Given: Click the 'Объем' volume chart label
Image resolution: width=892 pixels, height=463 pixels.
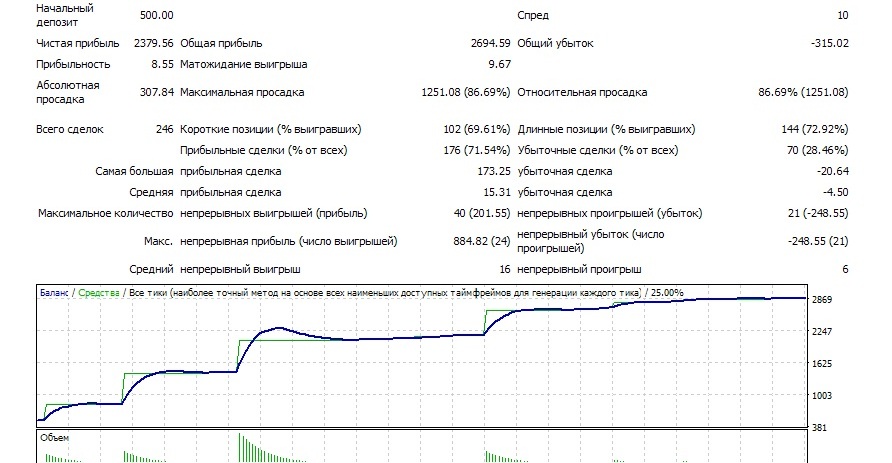Looking at the screenshot, I should 55,437.
